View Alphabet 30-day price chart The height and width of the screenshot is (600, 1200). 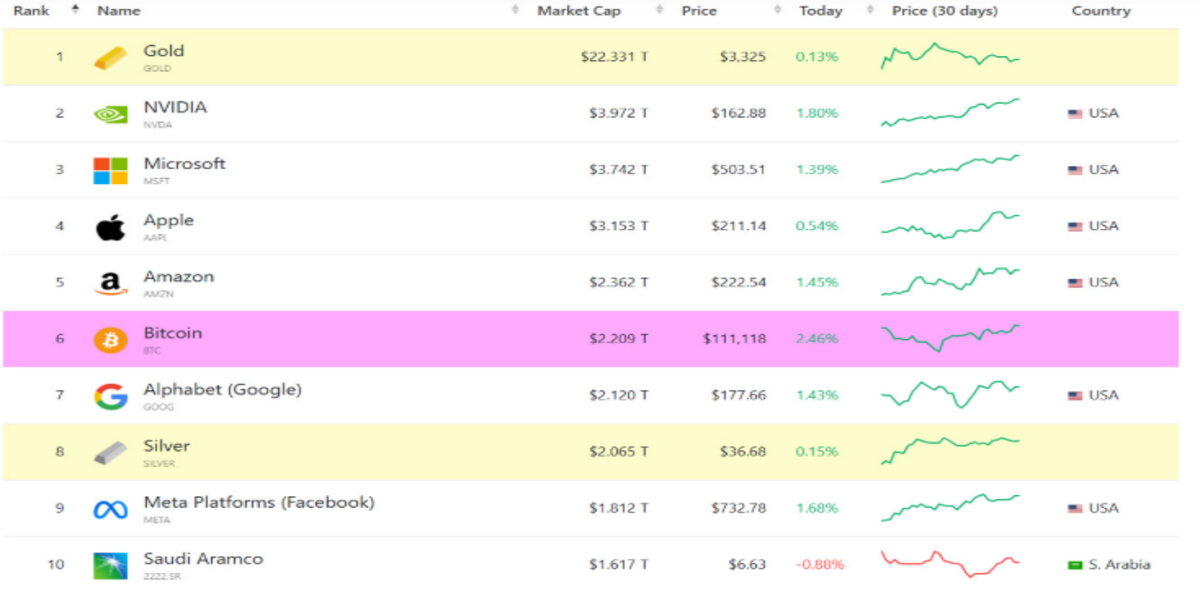pyautogui.click(x=950, y=395)
